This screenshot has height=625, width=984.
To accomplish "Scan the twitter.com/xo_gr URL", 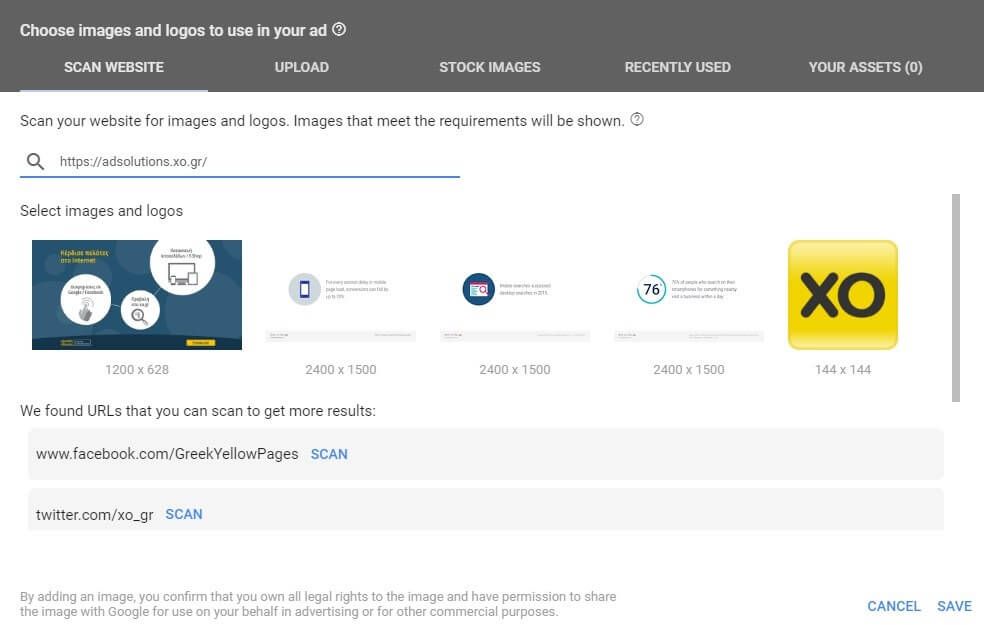I will (184, 515).
